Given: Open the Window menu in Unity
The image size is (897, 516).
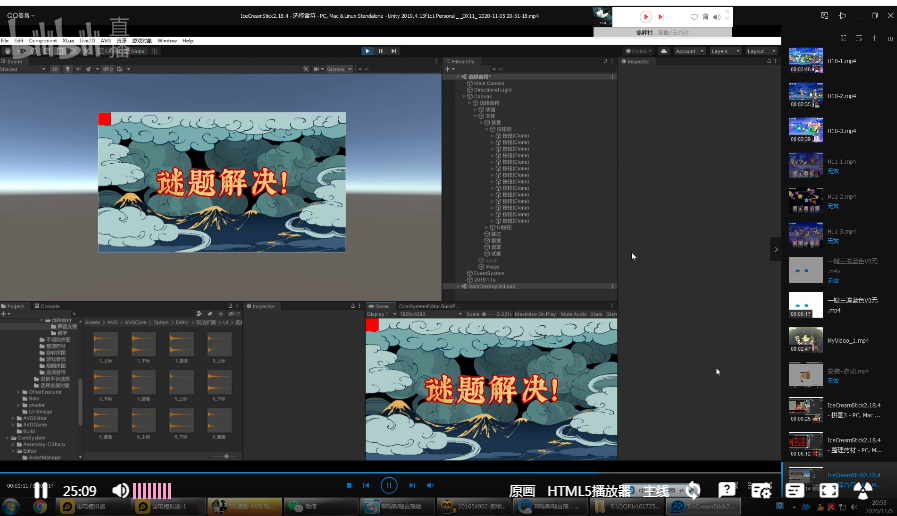Looking at the screenshot, I should pyautogui.click(x=167, y=41).
